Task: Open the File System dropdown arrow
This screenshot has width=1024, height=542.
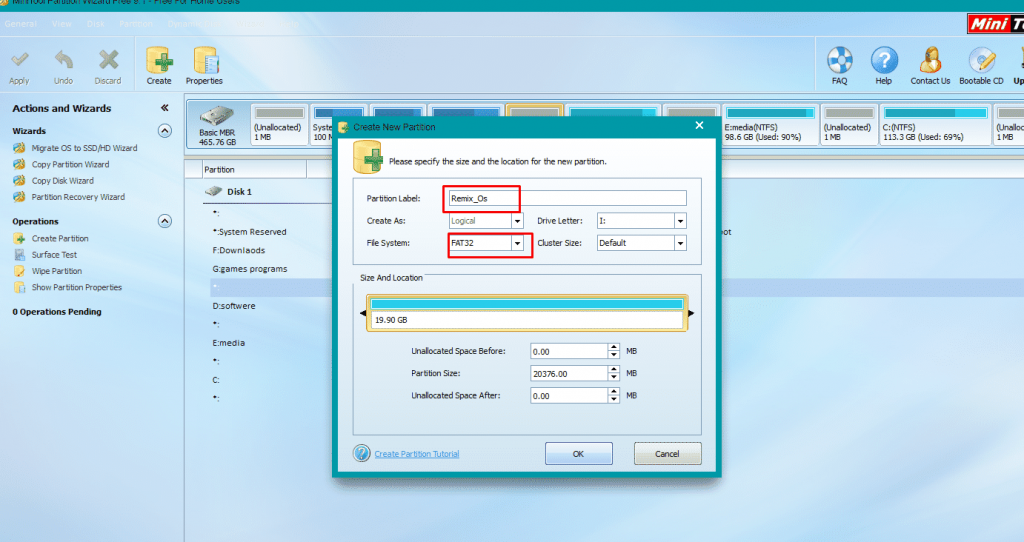Action: click(x=517, y=243)
